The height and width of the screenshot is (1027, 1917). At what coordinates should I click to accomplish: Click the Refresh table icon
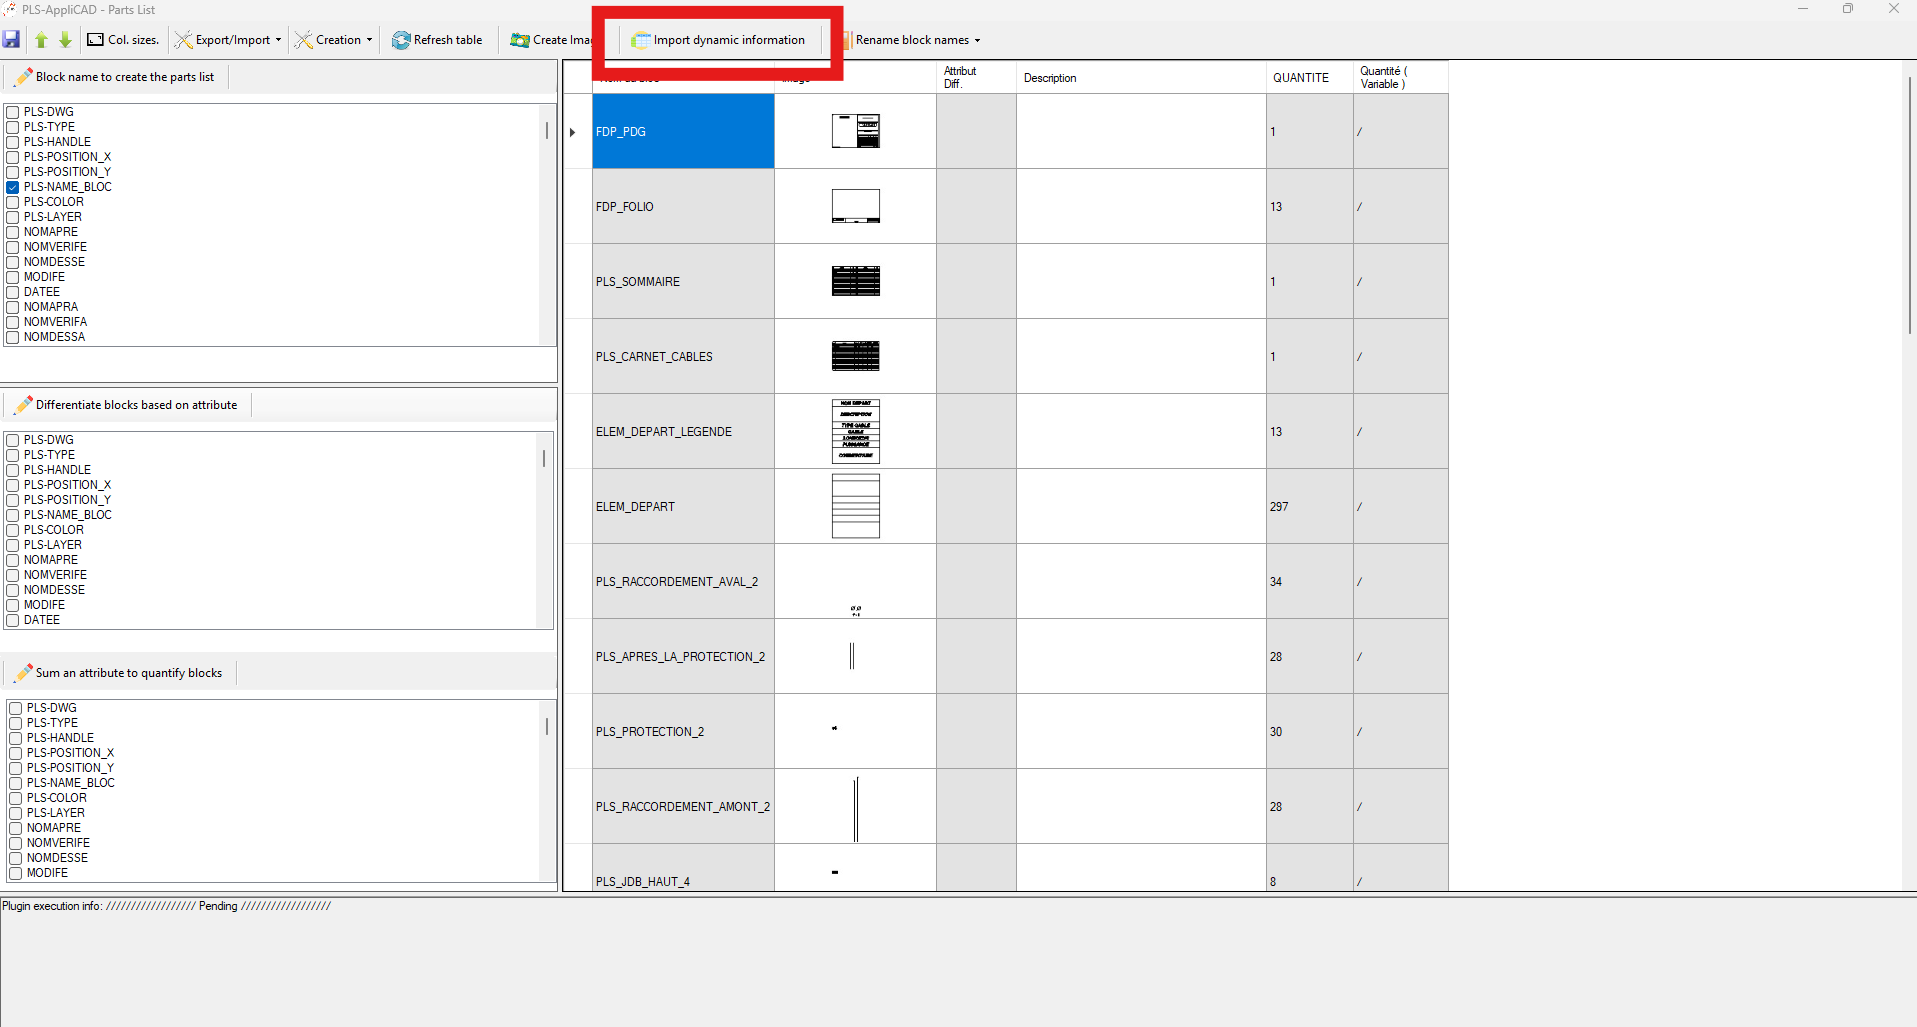pos(401,40)
